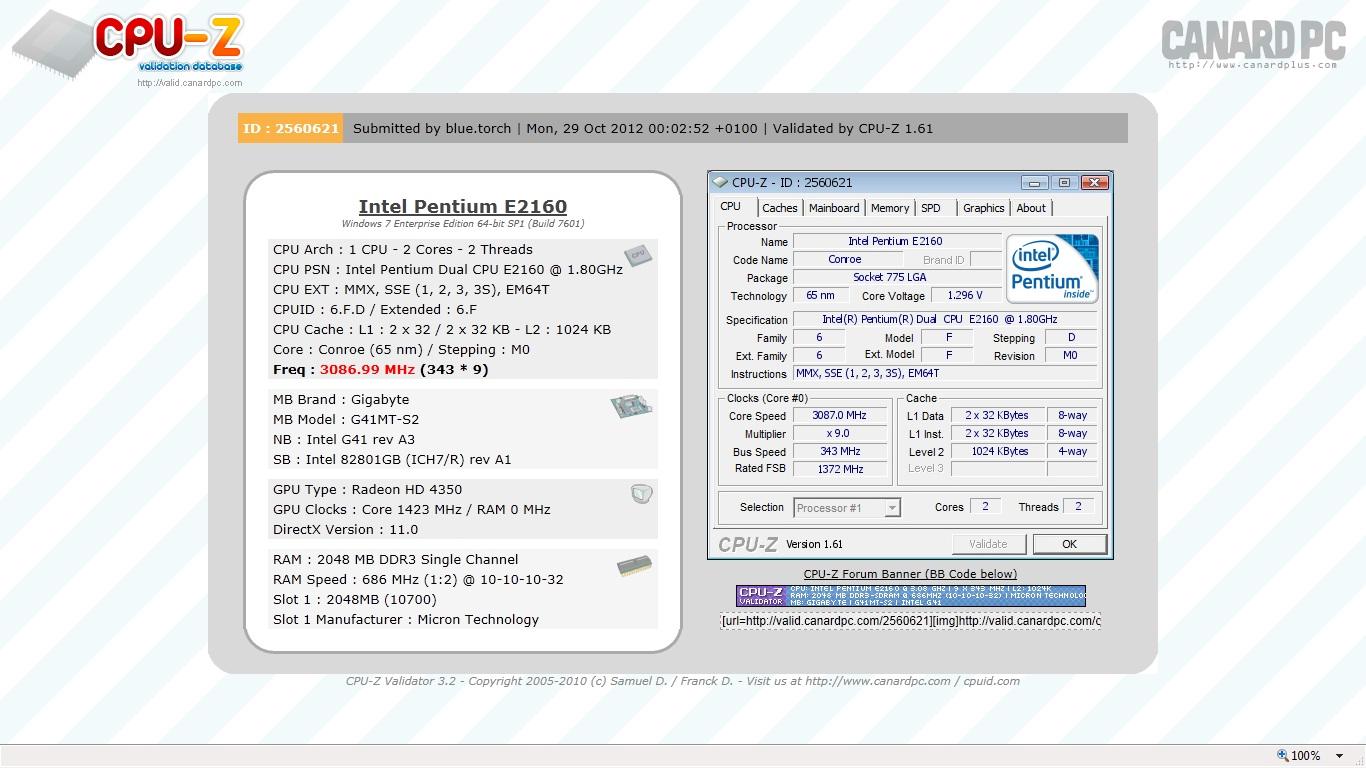
Task: Open the Intel Pentium E2160 heading link
Action: [463, 207]
